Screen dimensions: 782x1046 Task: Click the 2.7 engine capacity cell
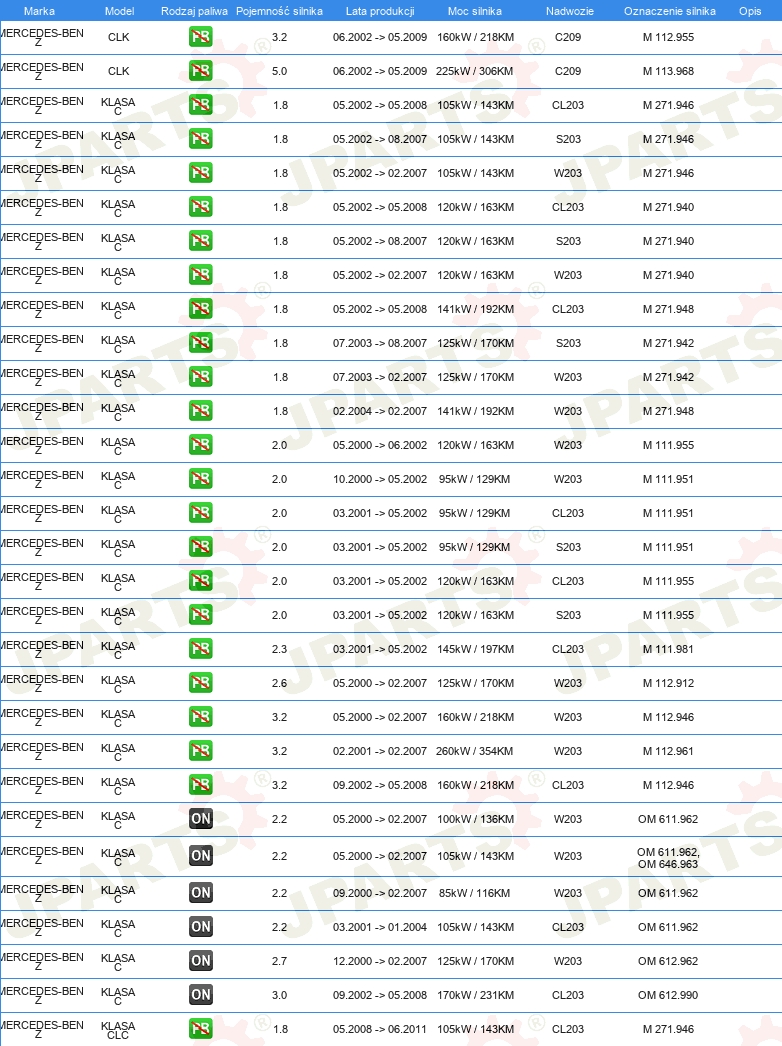pyautogui.click(x=280, y=962)
